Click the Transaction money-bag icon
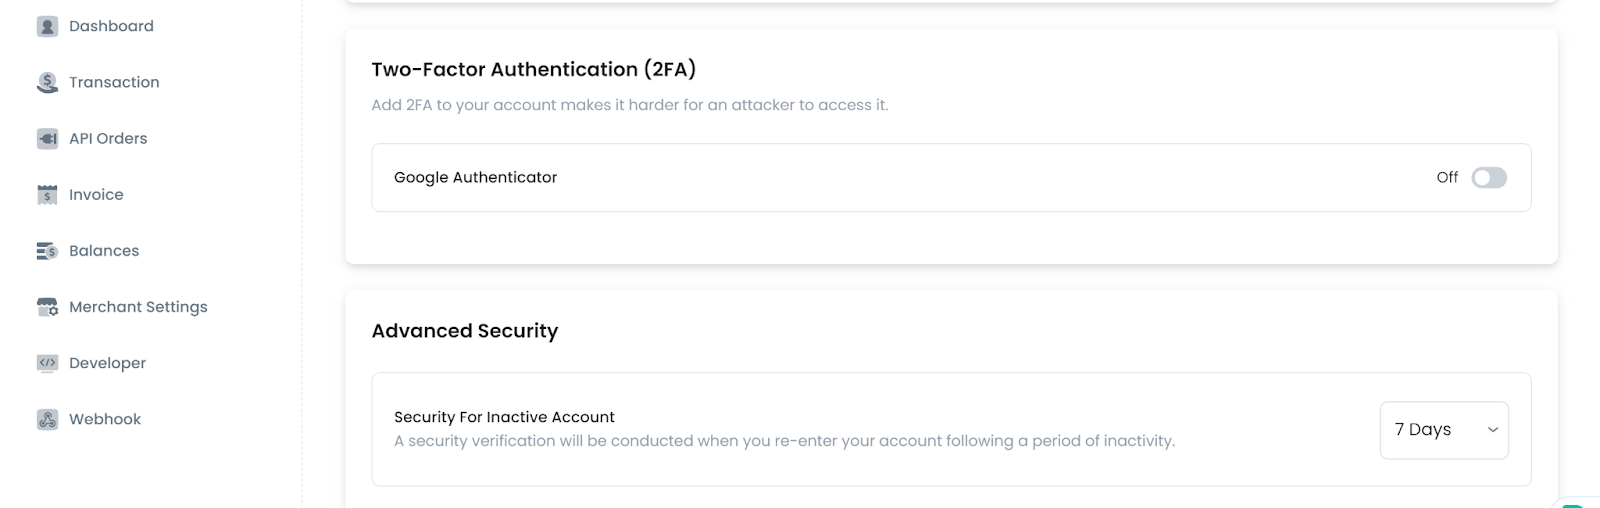This screenshot has height=508, width=1600. (47, 83)
